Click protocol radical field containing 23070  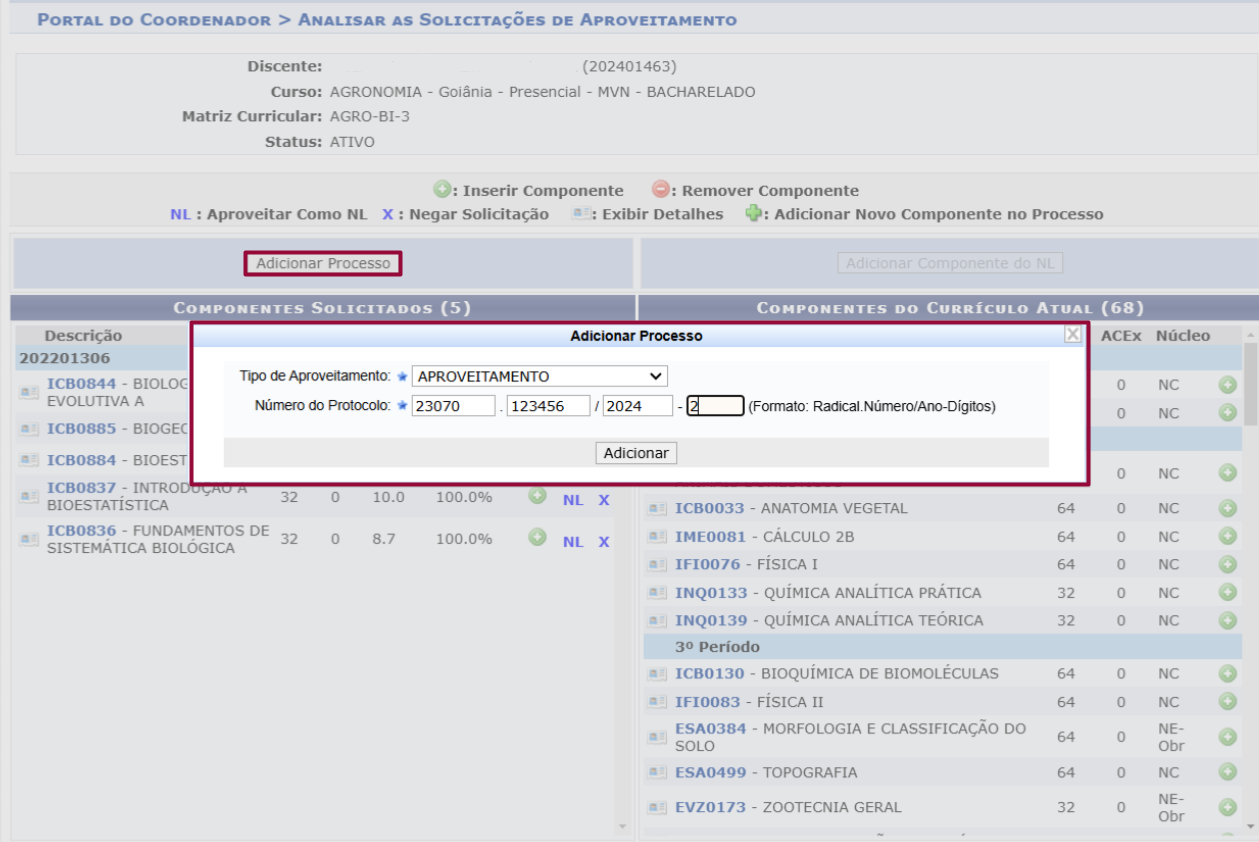tap(453, 406)
